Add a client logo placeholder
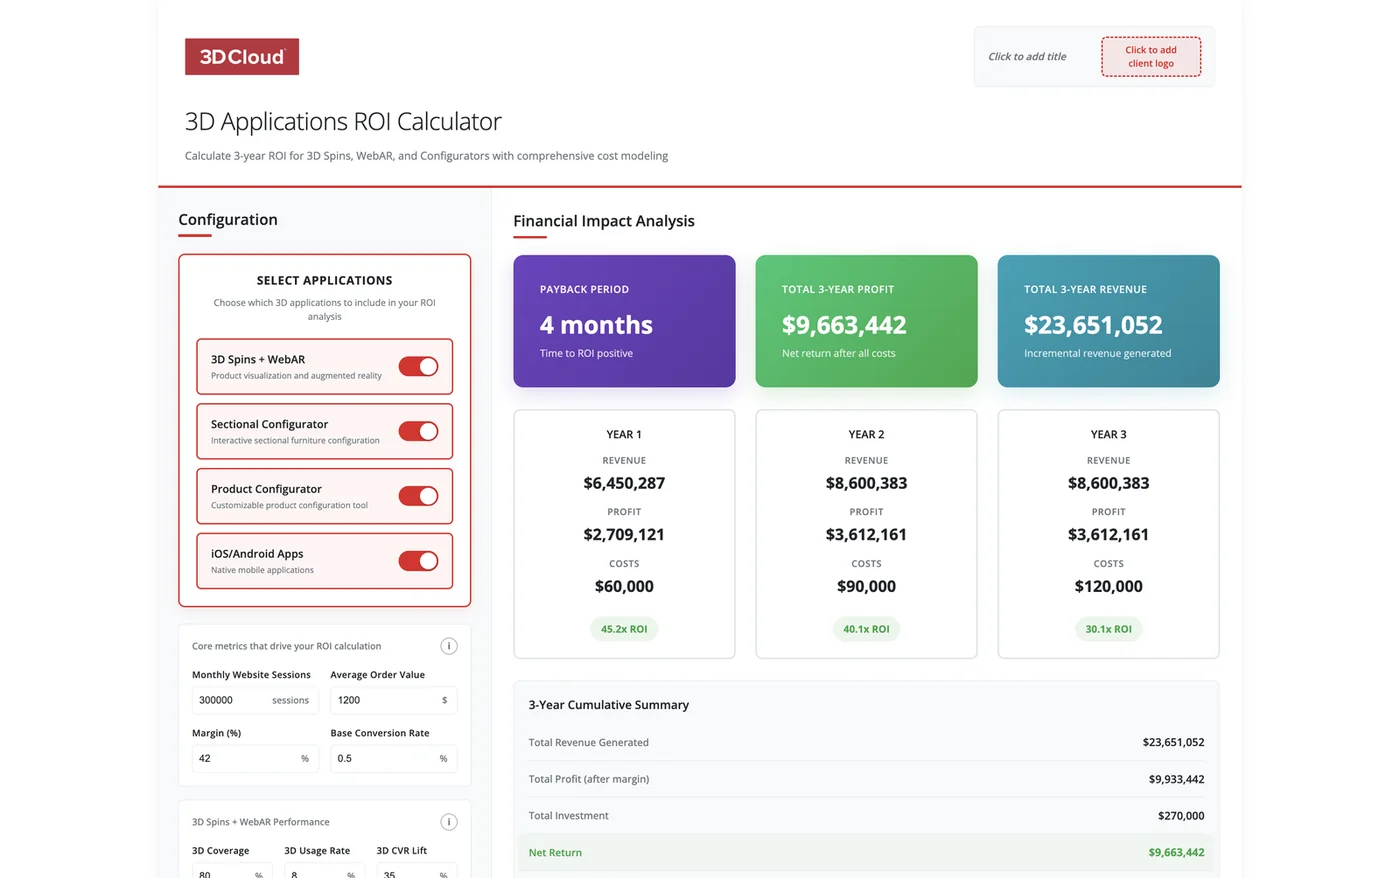The height and width of the screenshot is (878, 1400). point(1151,57)
